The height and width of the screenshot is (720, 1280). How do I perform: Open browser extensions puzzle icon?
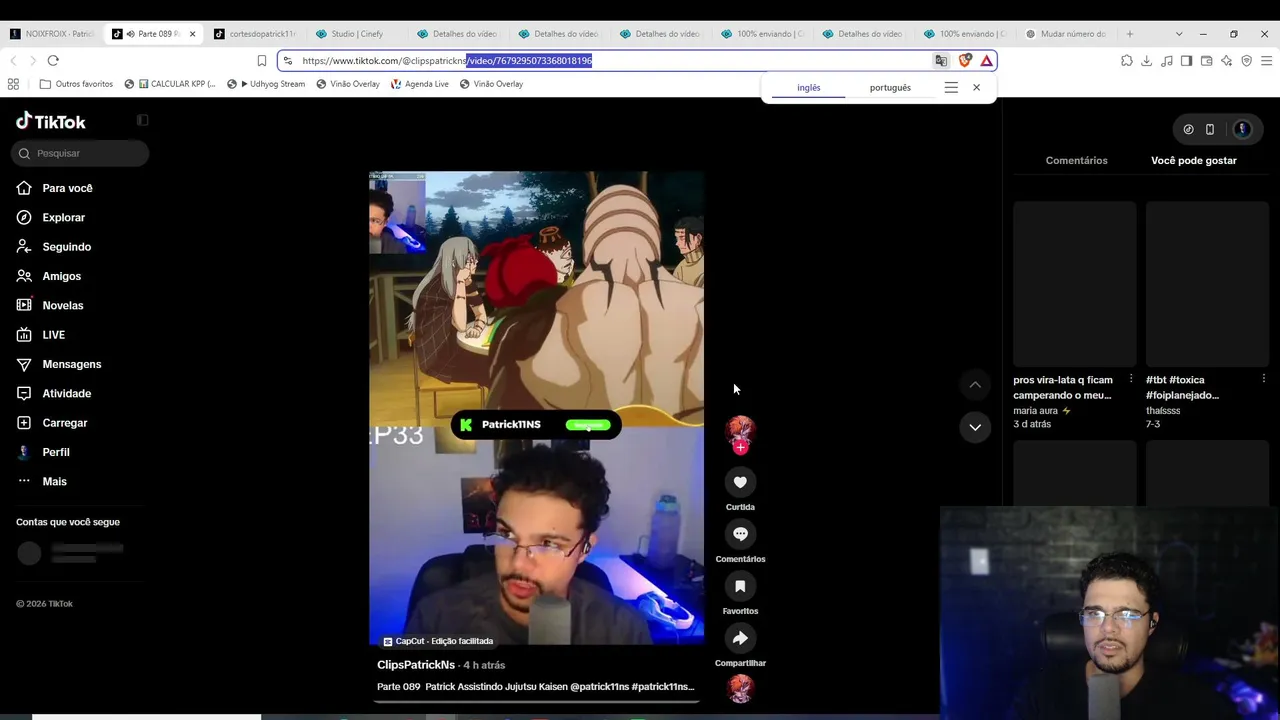[x=1127, y=61]
